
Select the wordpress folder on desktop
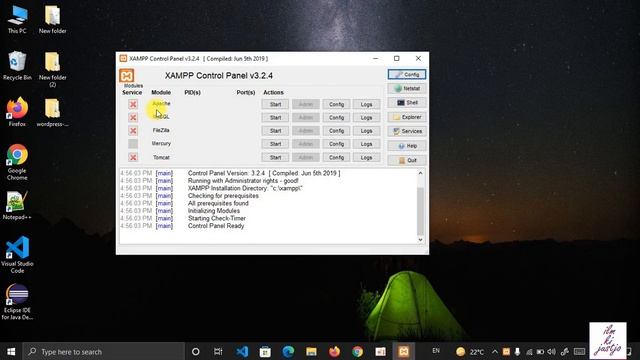pos(53,112)
